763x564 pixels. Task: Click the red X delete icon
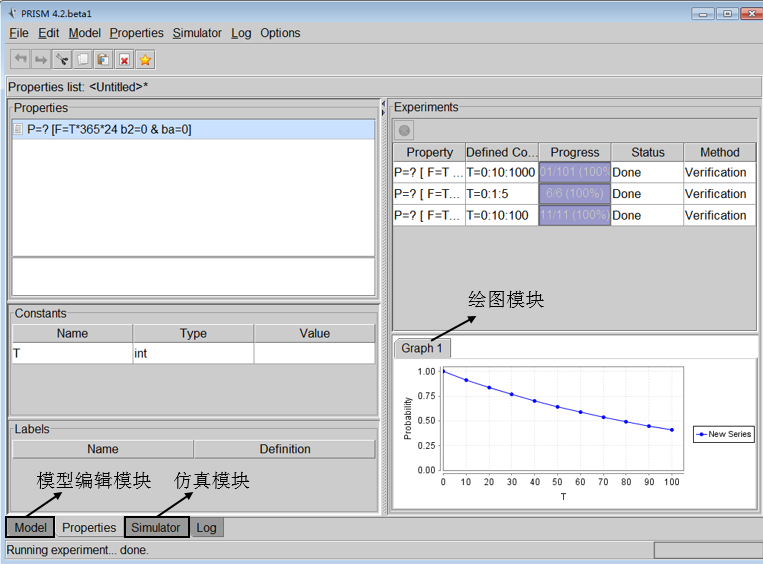(124, 60)
